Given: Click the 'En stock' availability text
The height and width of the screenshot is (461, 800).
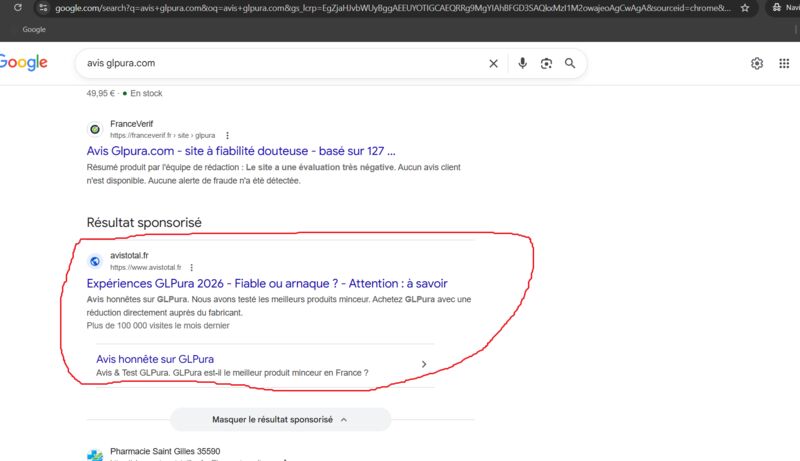Looking at the screenshot, I should click(x=146, y=93).
